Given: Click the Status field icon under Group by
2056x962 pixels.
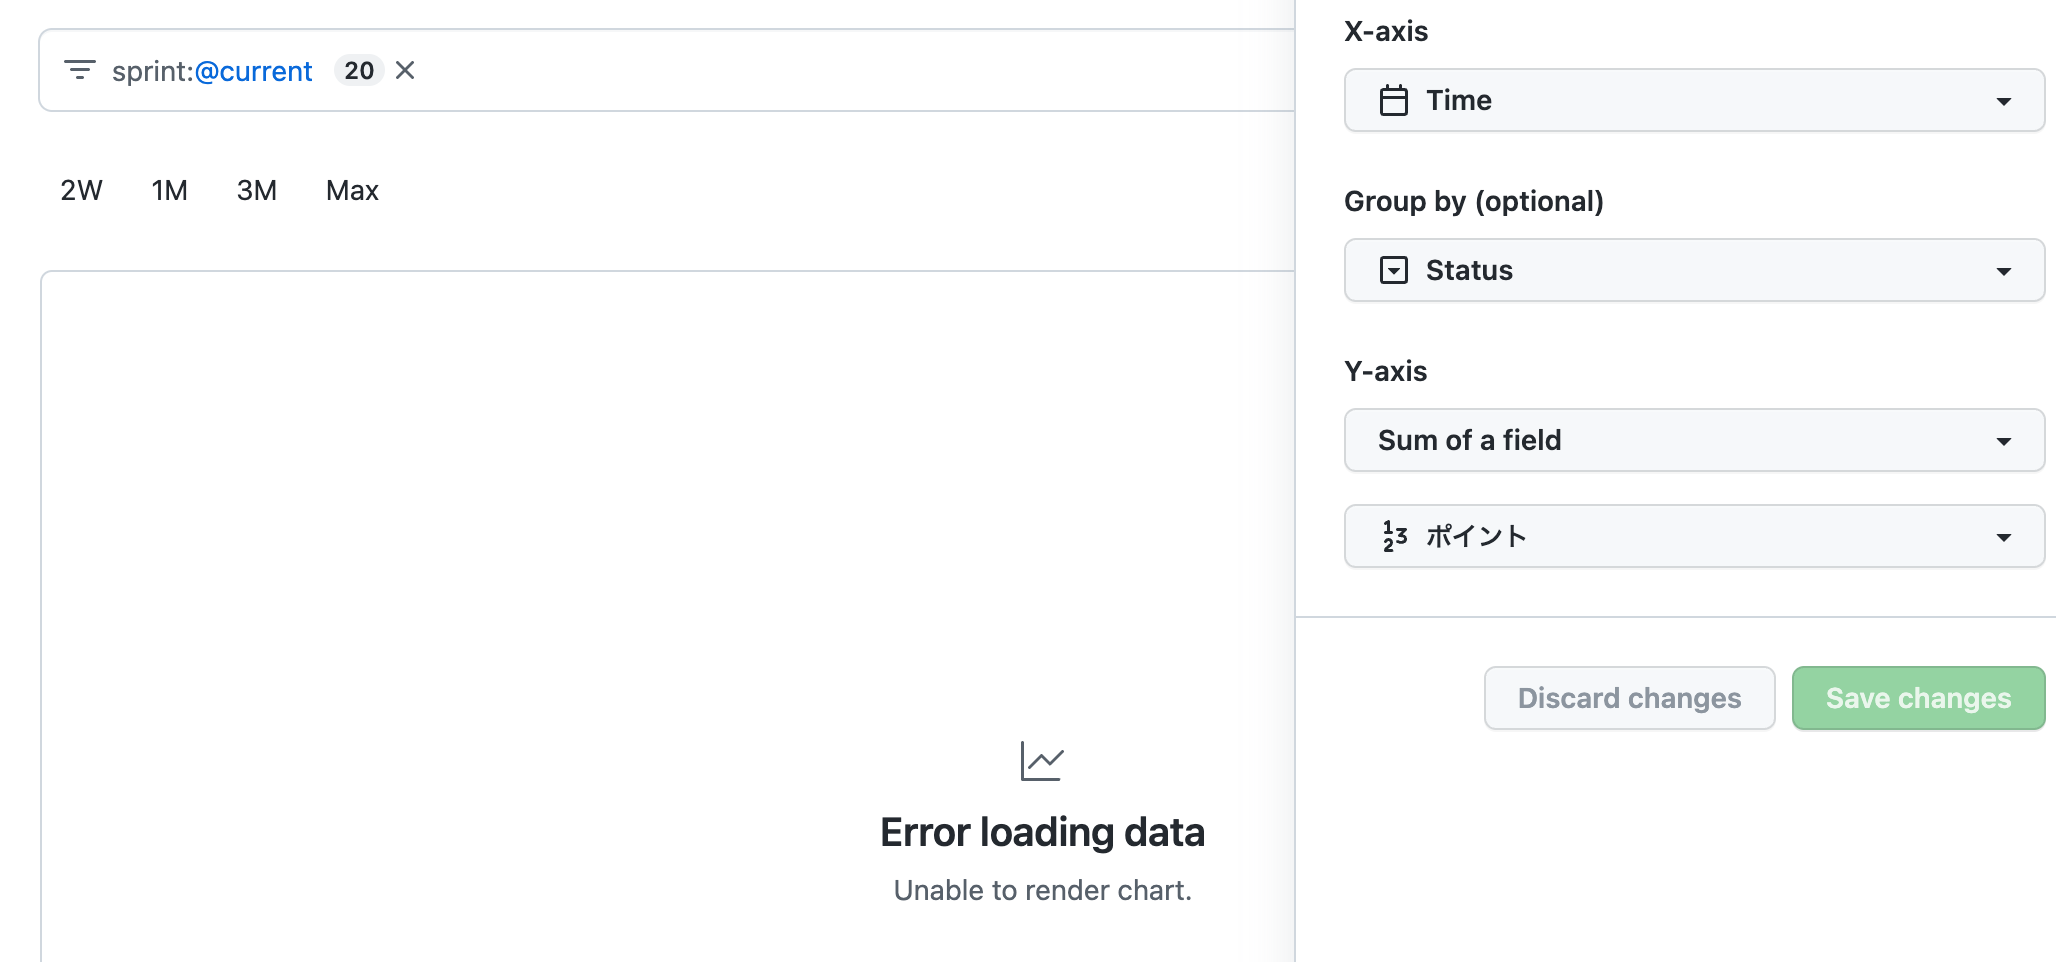Looking at the screenshot, I should [1394, 270].
